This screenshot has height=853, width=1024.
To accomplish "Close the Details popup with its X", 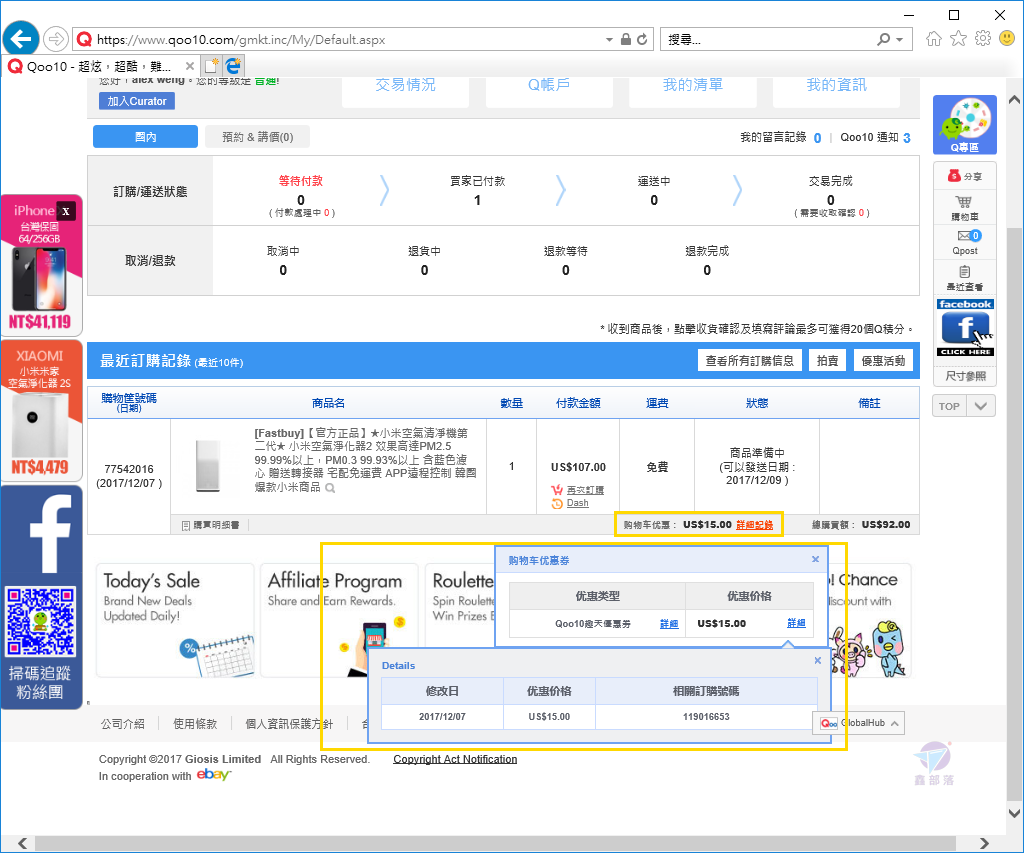I will pos(817,660).
